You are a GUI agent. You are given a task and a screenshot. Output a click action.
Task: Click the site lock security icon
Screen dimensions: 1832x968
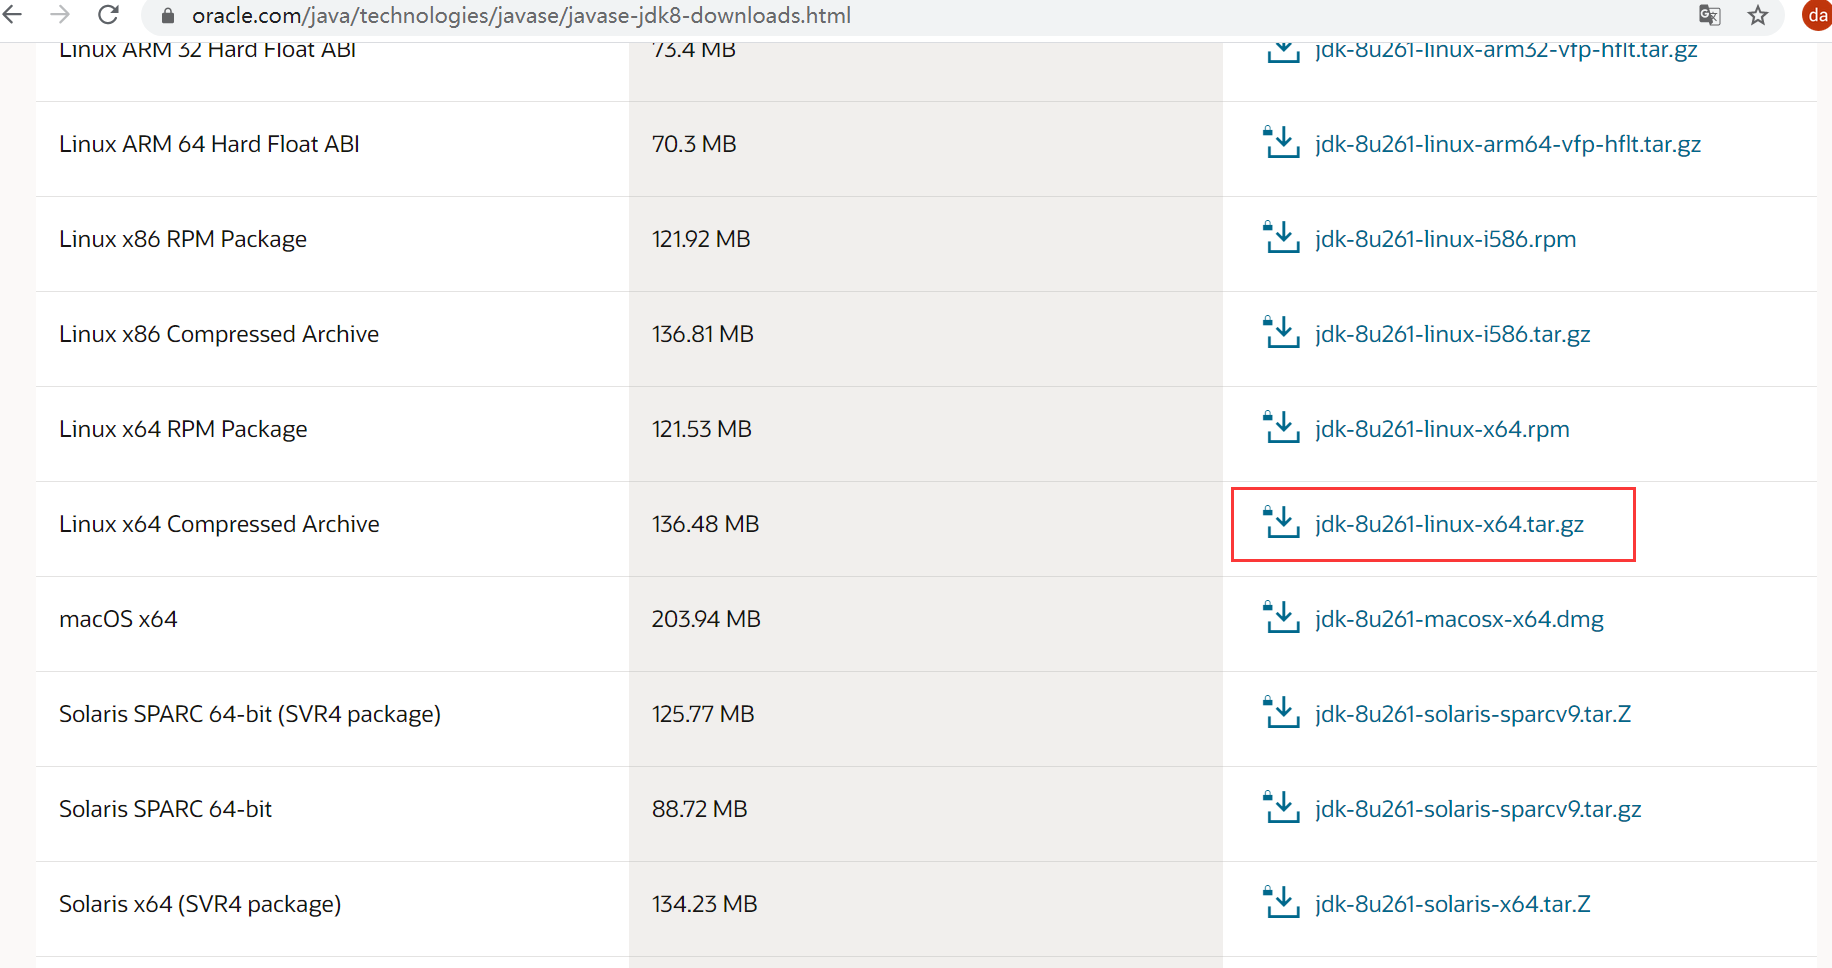tap(168, 16)
